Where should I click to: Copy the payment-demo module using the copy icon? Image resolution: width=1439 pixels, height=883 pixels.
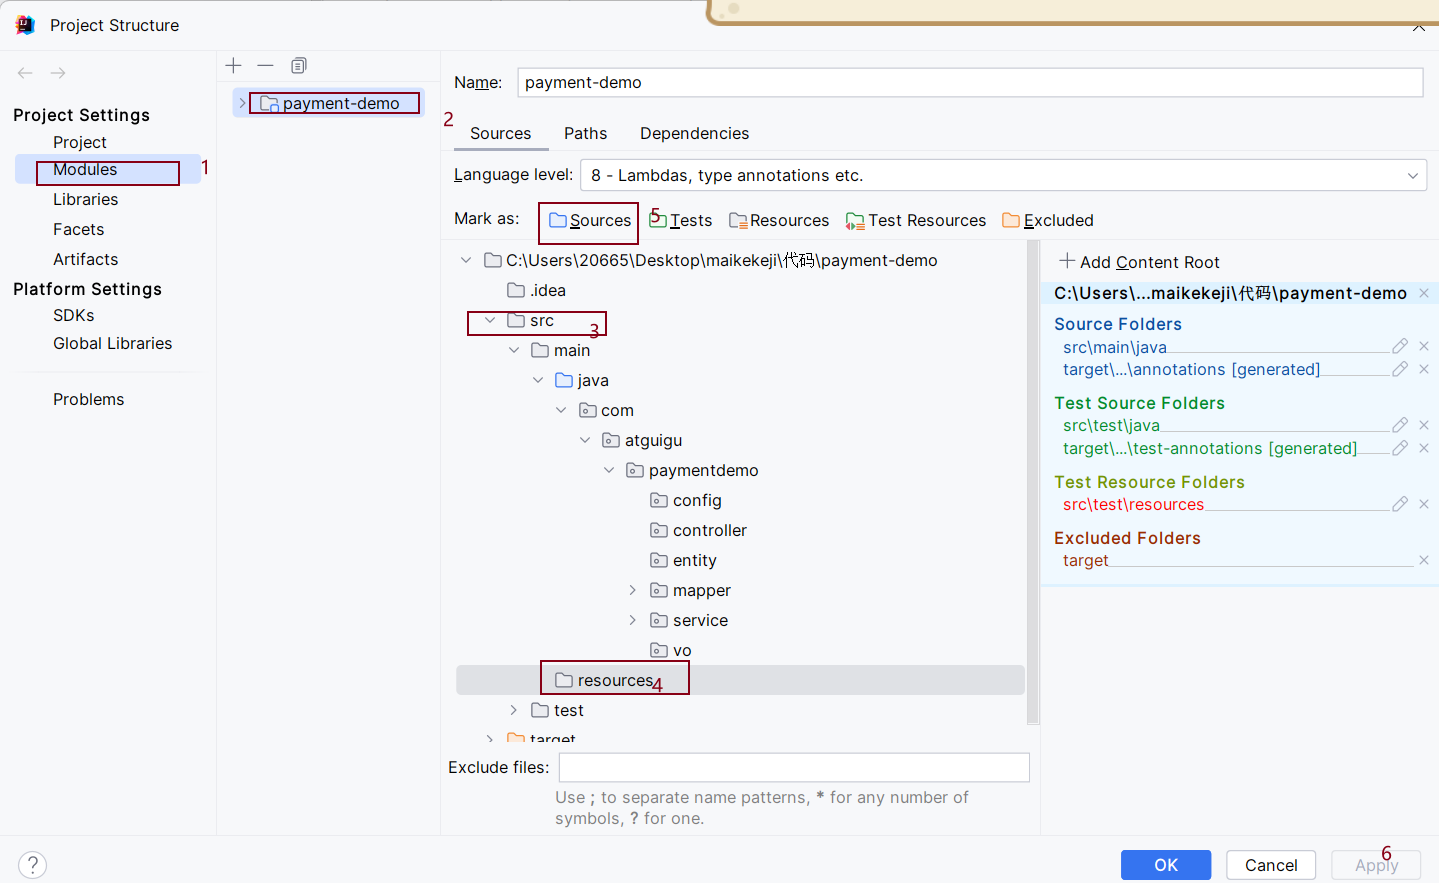click(298, 65)
